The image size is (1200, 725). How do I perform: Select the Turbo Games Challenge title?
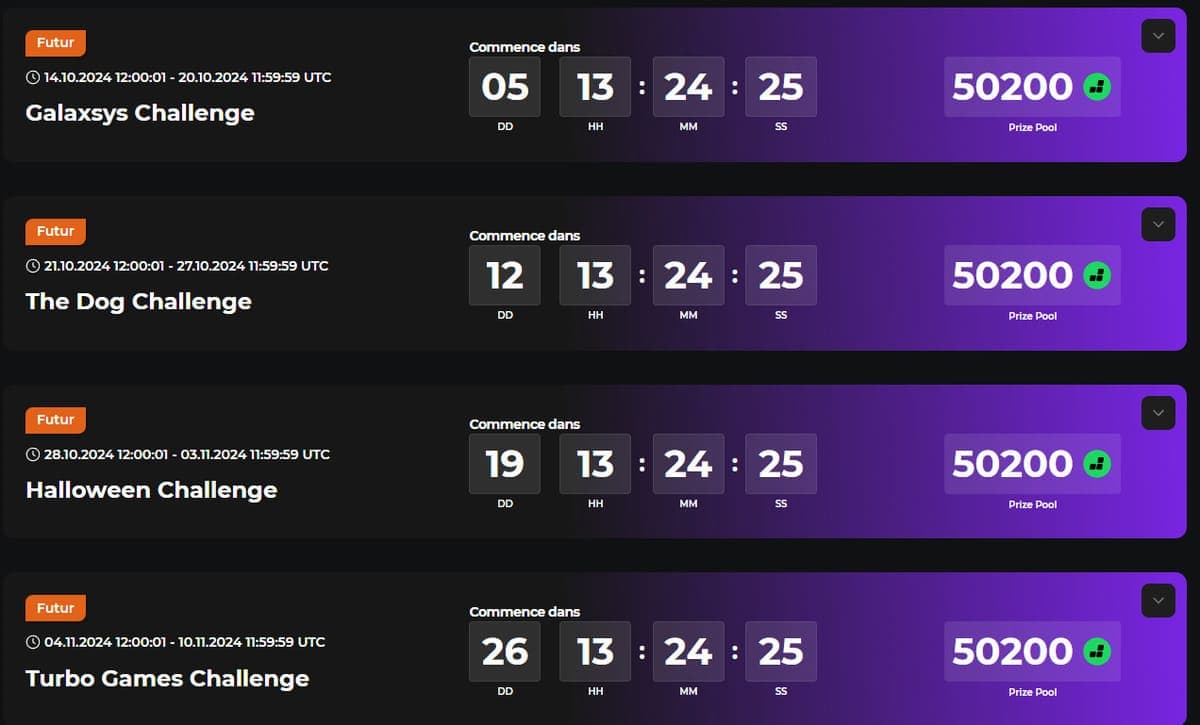coord(168,678)
